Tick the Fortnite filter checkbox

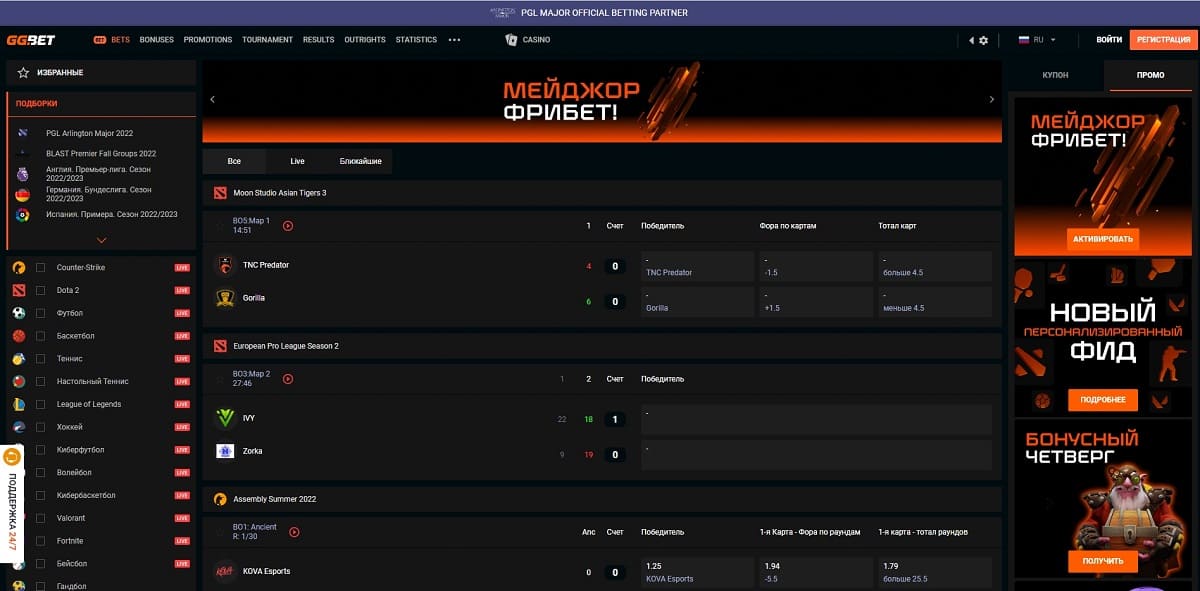point(41,541)
